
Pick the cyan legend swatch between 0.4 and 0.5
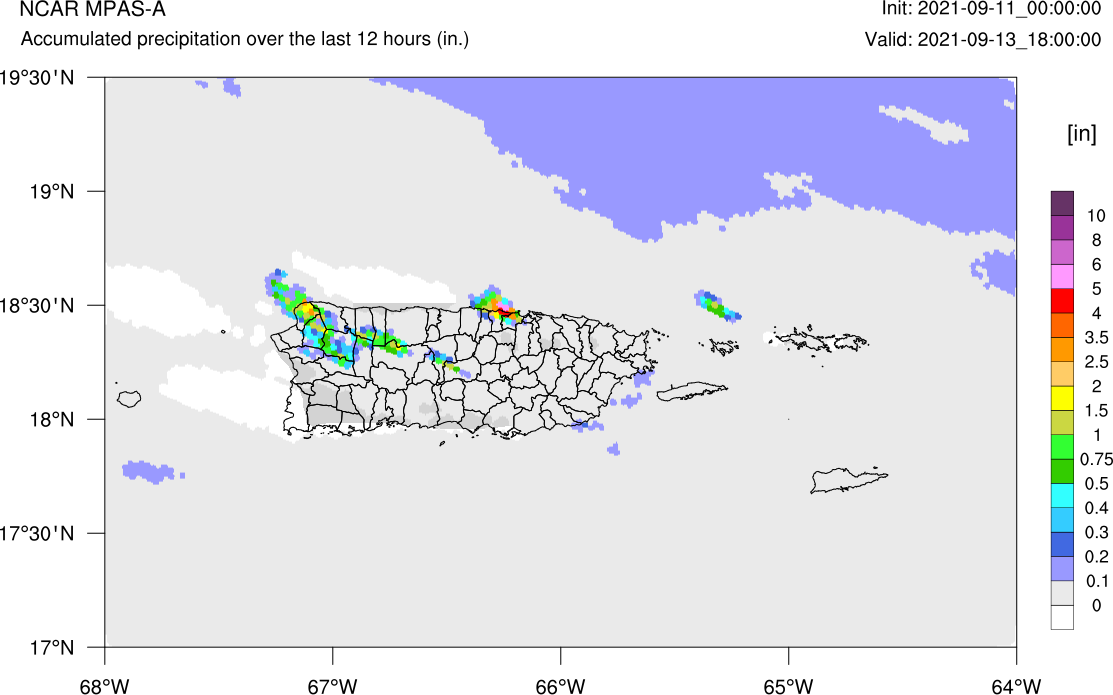pyautogui.click(x=1062, y=495)
